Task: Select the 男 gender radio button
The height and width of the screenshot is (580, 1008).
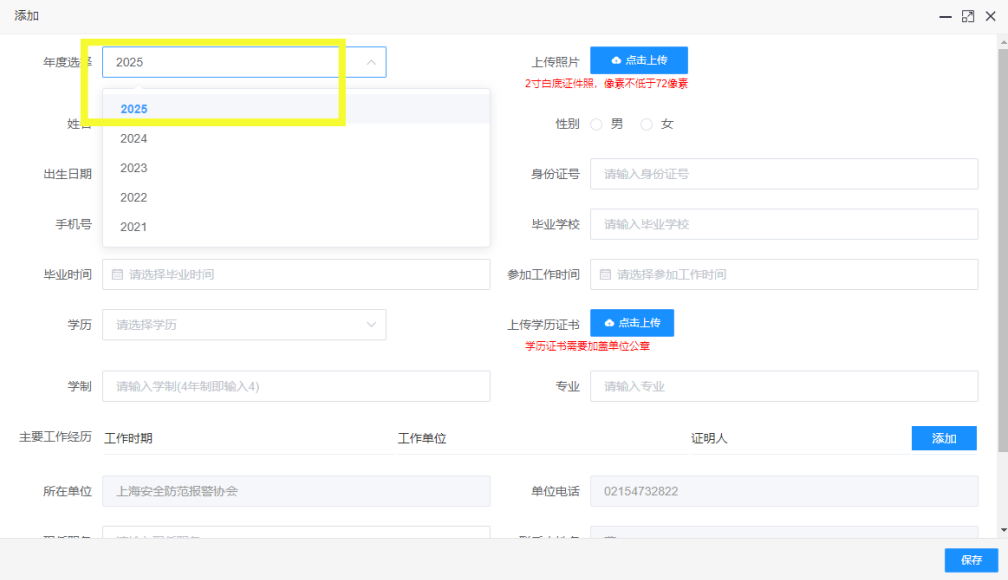Action: tap(597, 124)
